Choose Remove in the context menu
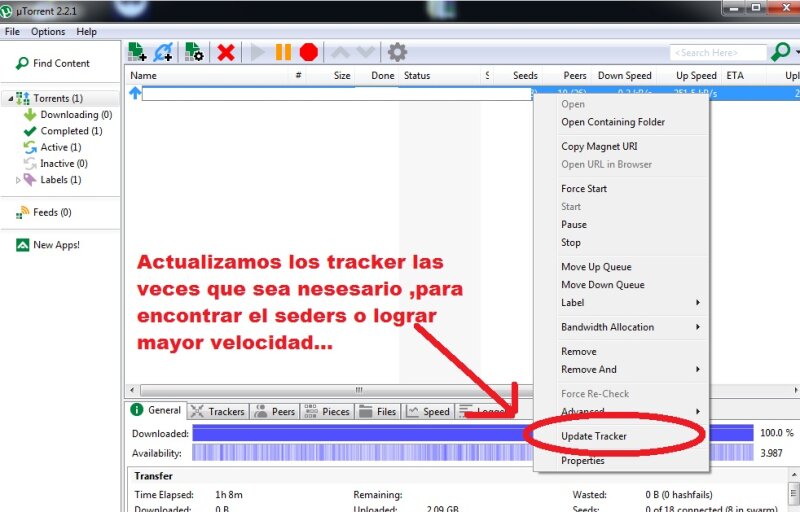 [x=579, y=351]
